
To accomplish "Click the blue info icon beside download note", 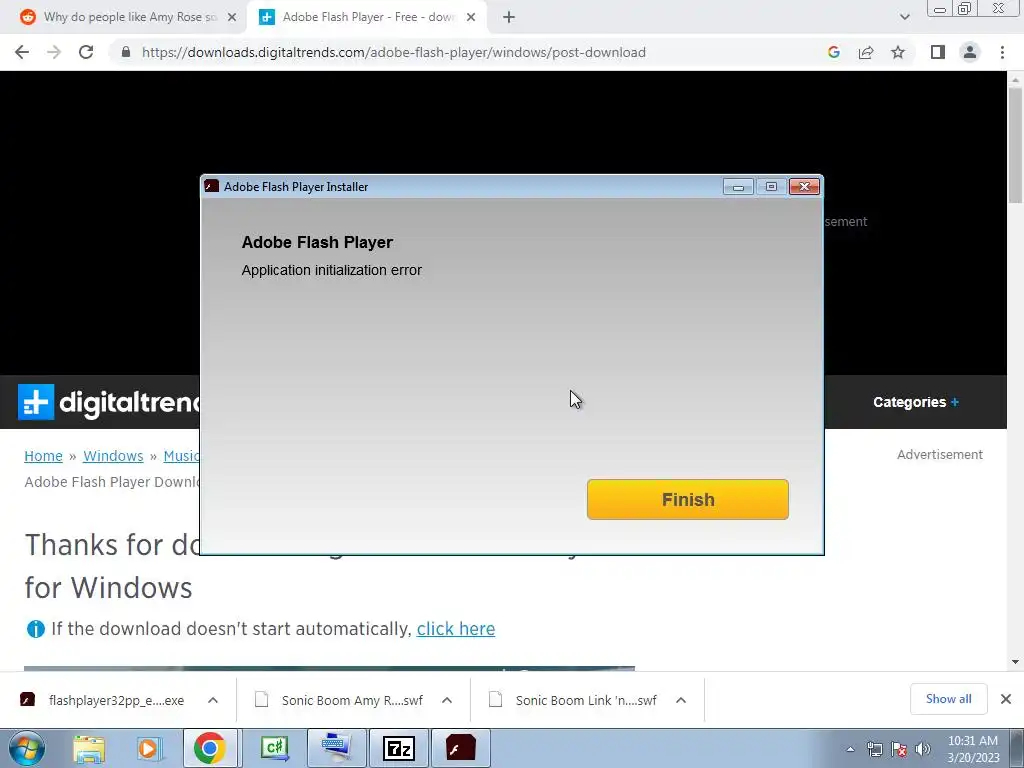I will (35, 629).
